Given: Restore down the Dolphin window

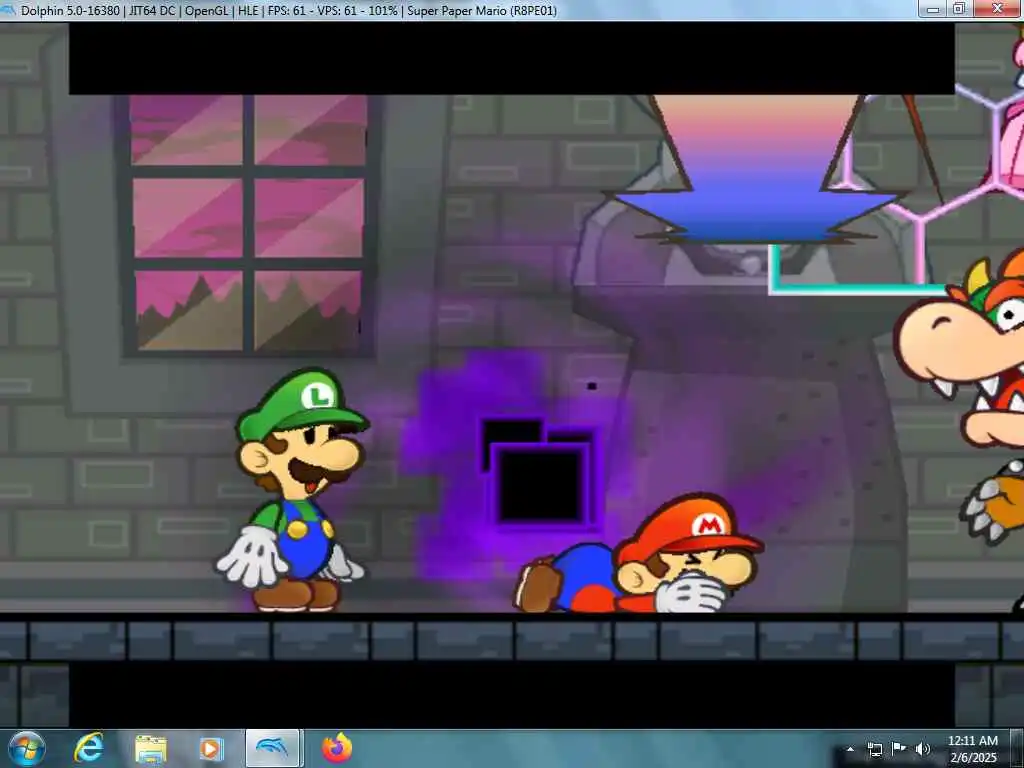Looking at the screenshot, I should (959, 9).
